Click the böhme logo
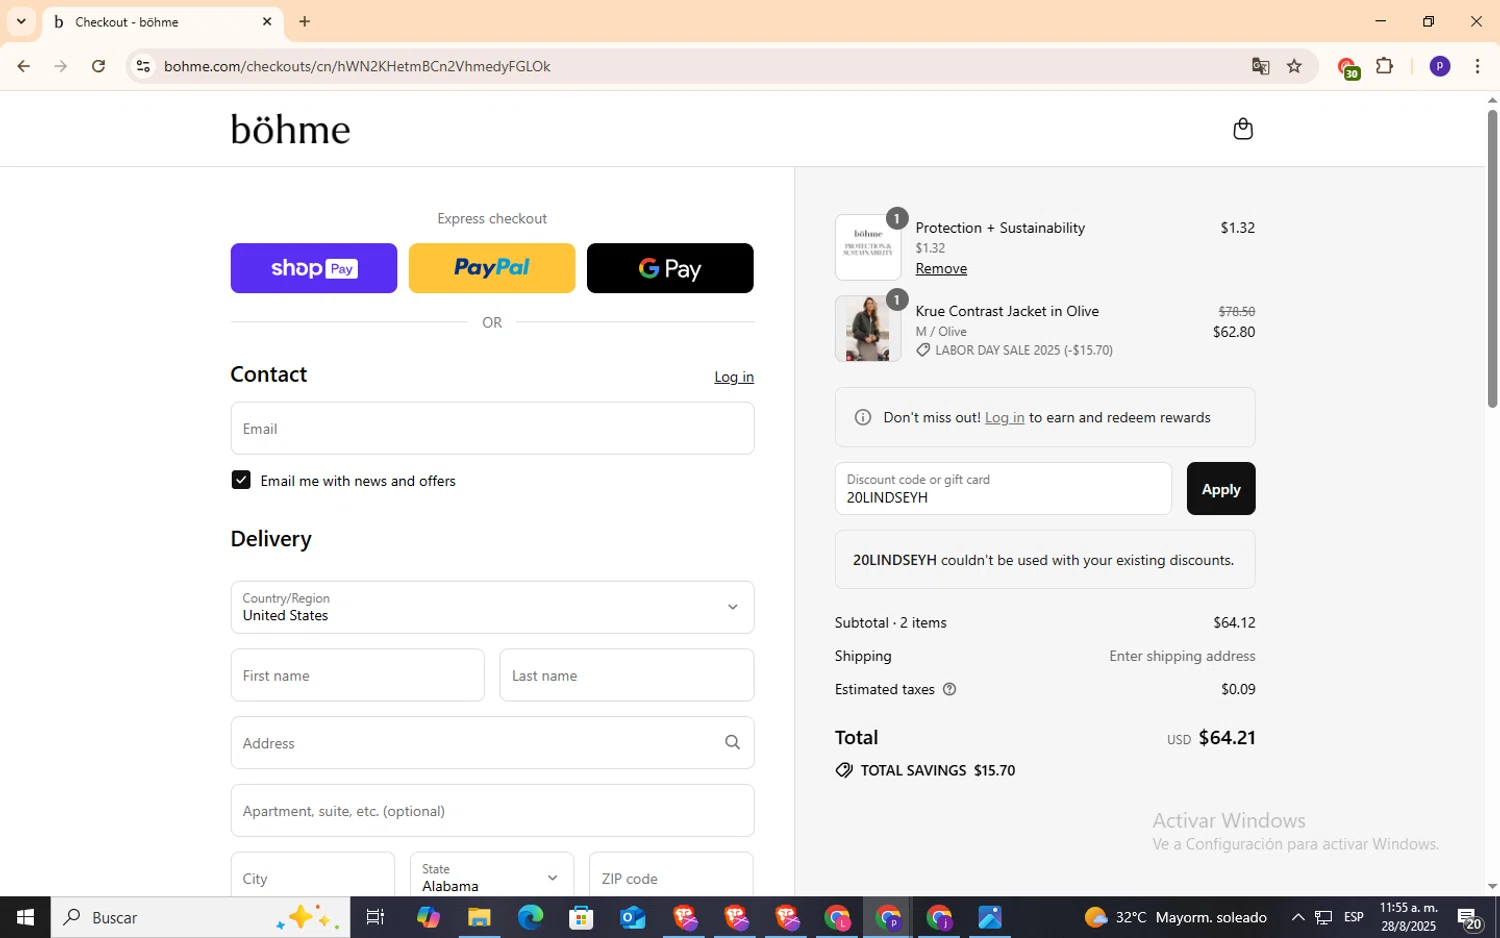The height and width of the screenshot is (938, 1500). [x=290, y=129]
